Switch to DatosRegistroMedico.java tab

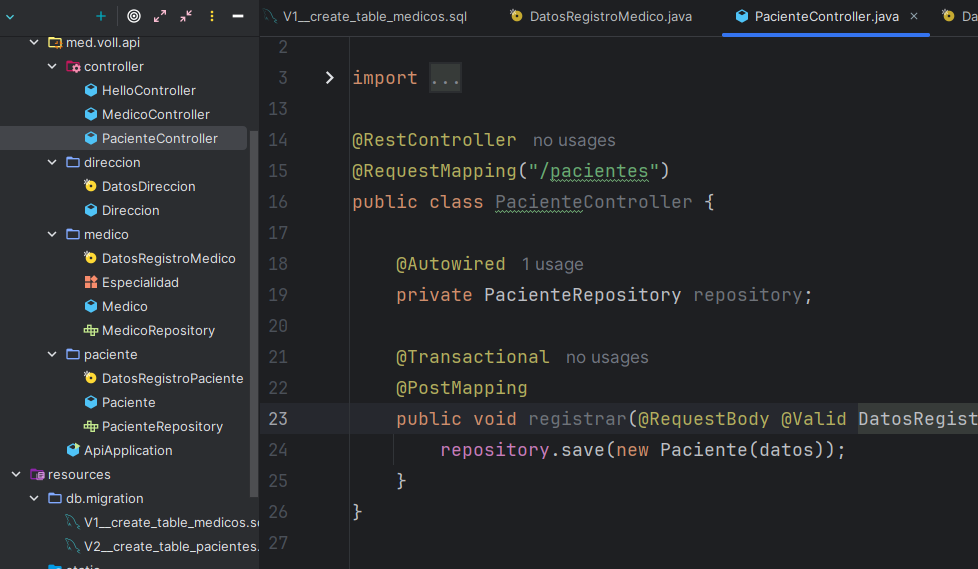click(611, 17)
